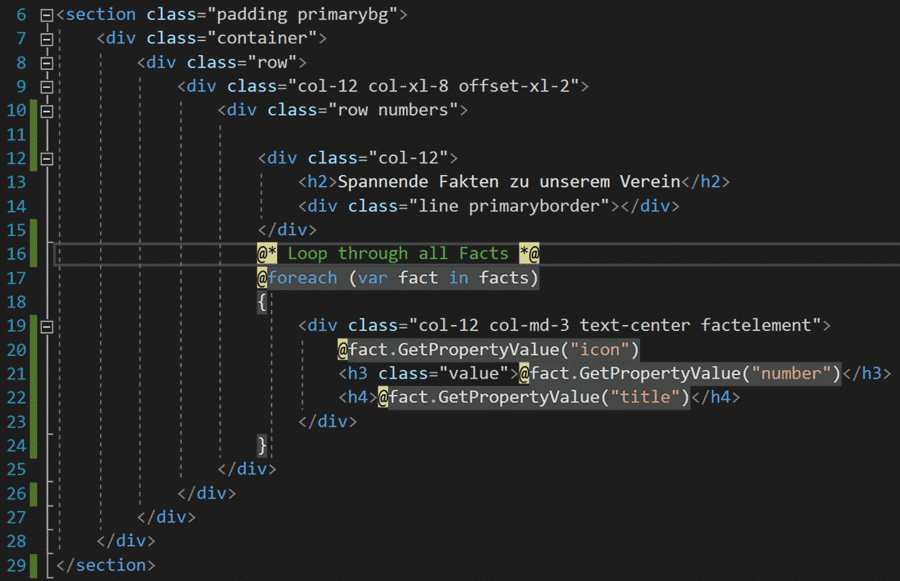The height and width of the screenshot is (581, 900).
Task: Click the opening brace on line 18
Action: coord(262,302)
